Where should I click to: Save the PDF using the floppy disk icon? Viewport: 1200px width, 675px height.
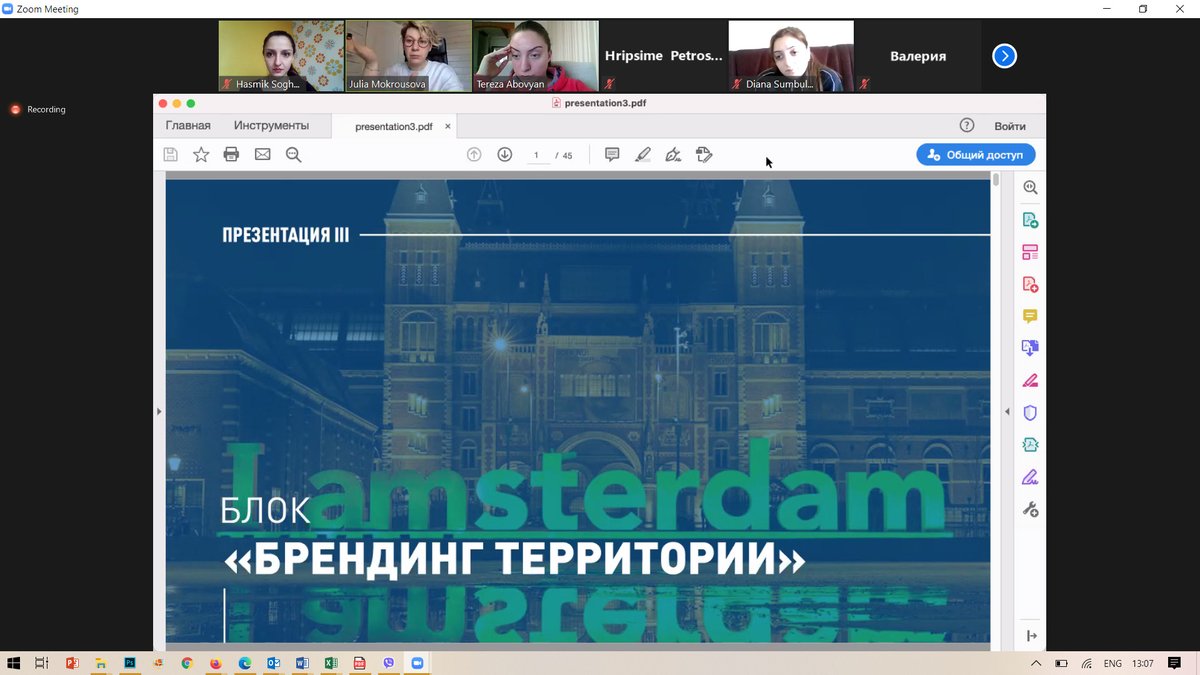pyautogui.click(x=170, y=154)
